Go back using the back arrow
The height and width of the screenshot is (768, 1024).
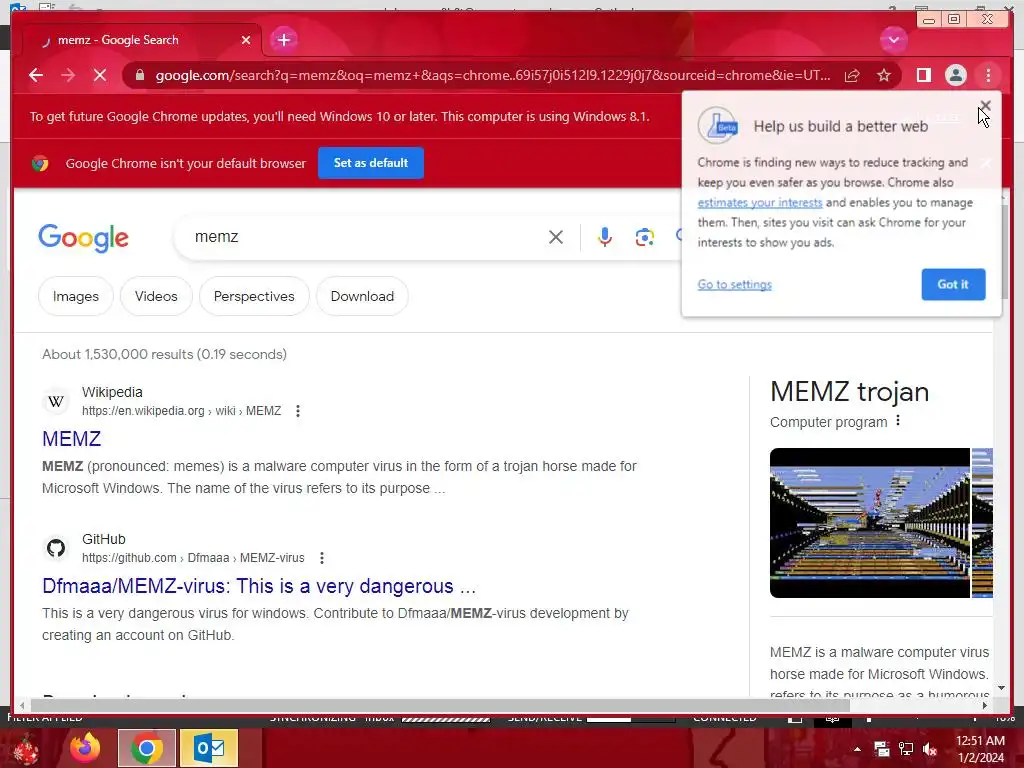coord(36,75)
